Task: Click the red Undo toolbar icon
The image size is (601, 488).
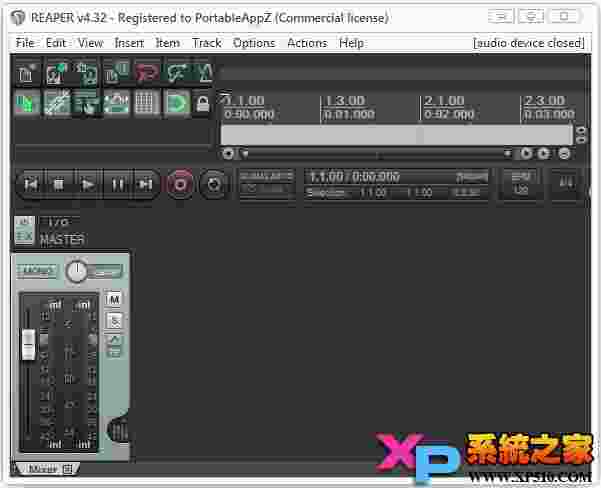Action: (x=147, y=73)
